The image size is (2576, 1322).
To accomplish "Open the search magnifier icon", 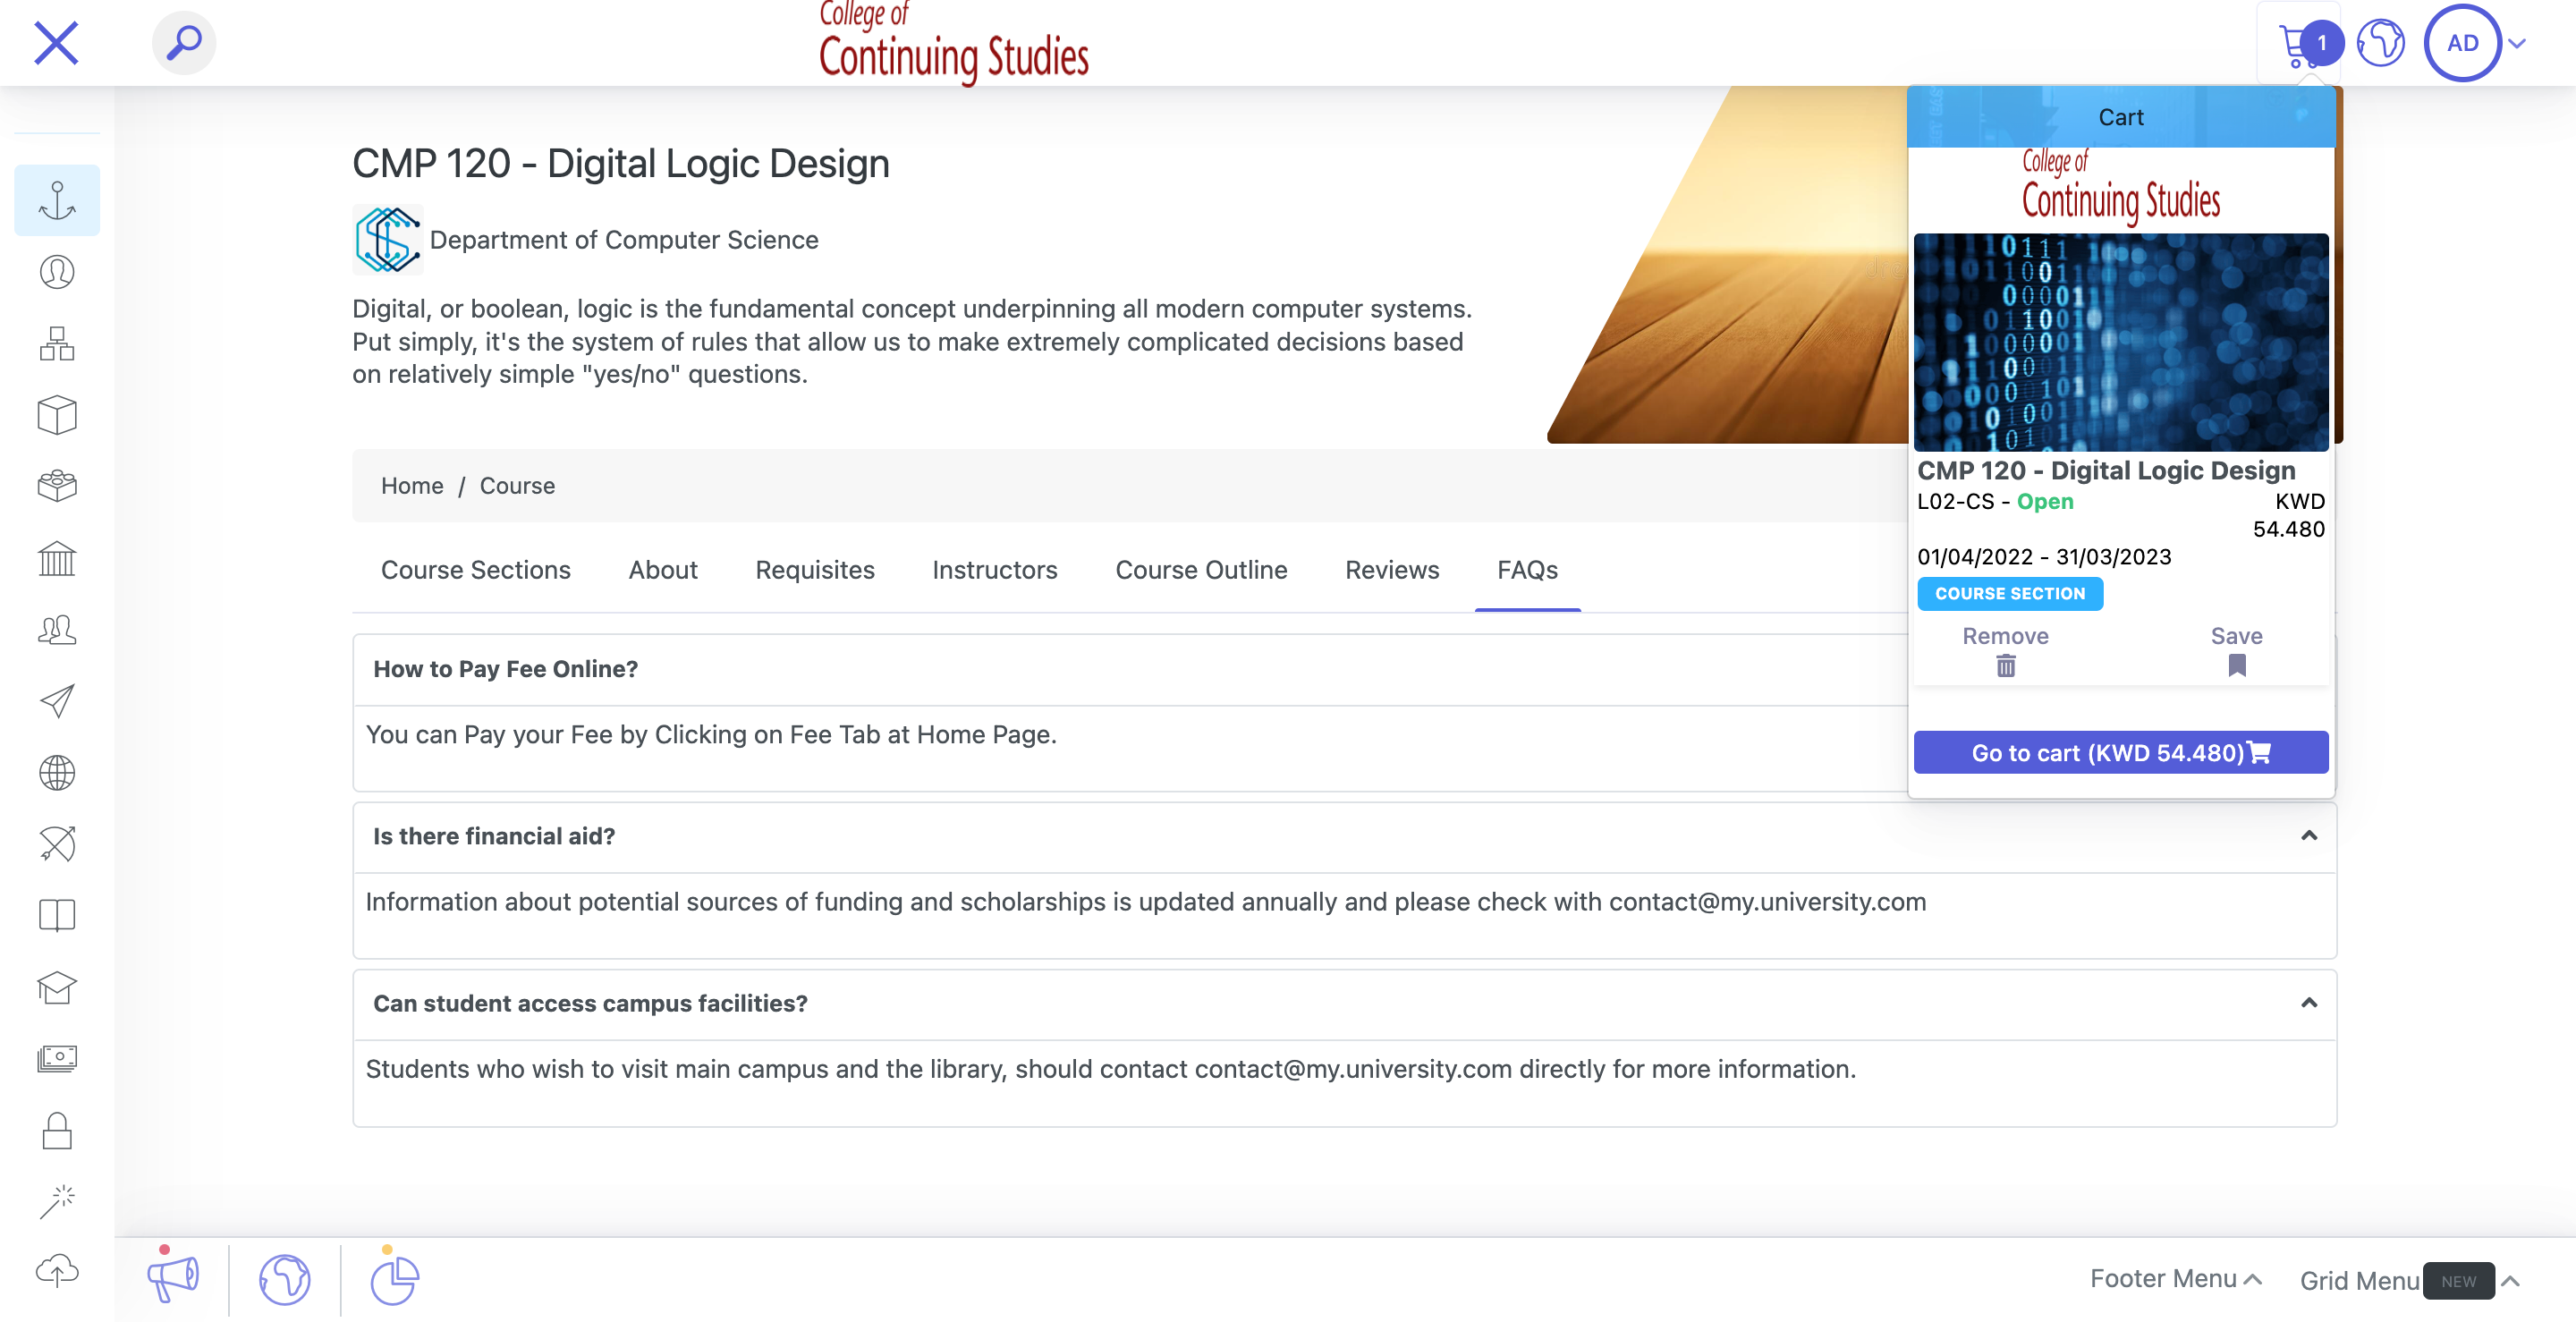I will tap(184, 43).
